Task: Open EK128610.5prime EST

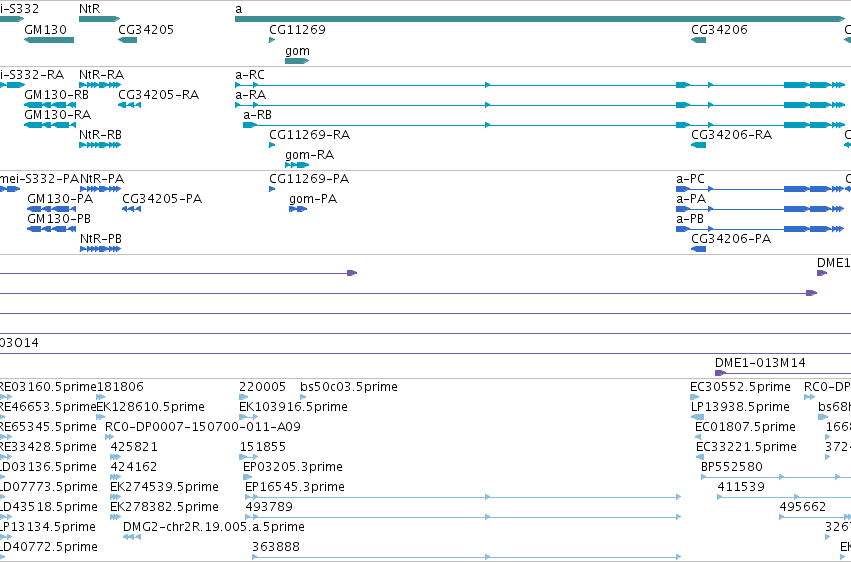Action: click(x=101, y=417)
